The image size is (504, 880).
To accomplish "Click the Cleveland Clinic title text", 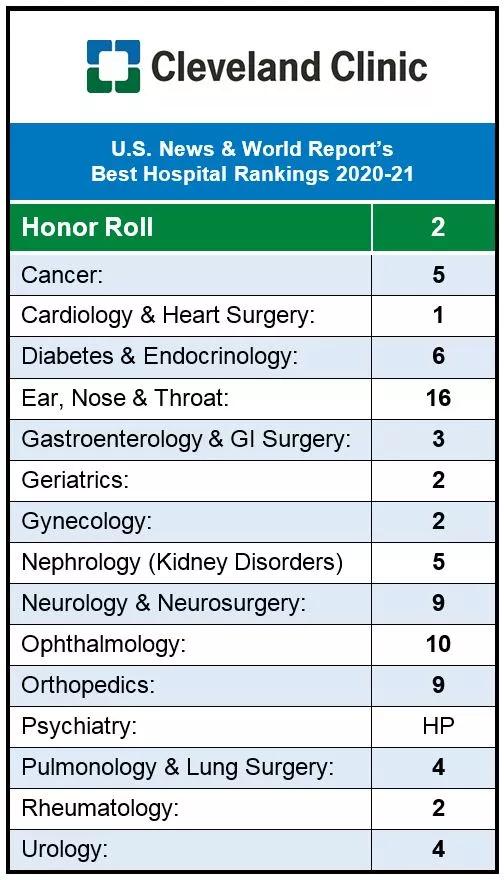I will click(x=289, y=66).
